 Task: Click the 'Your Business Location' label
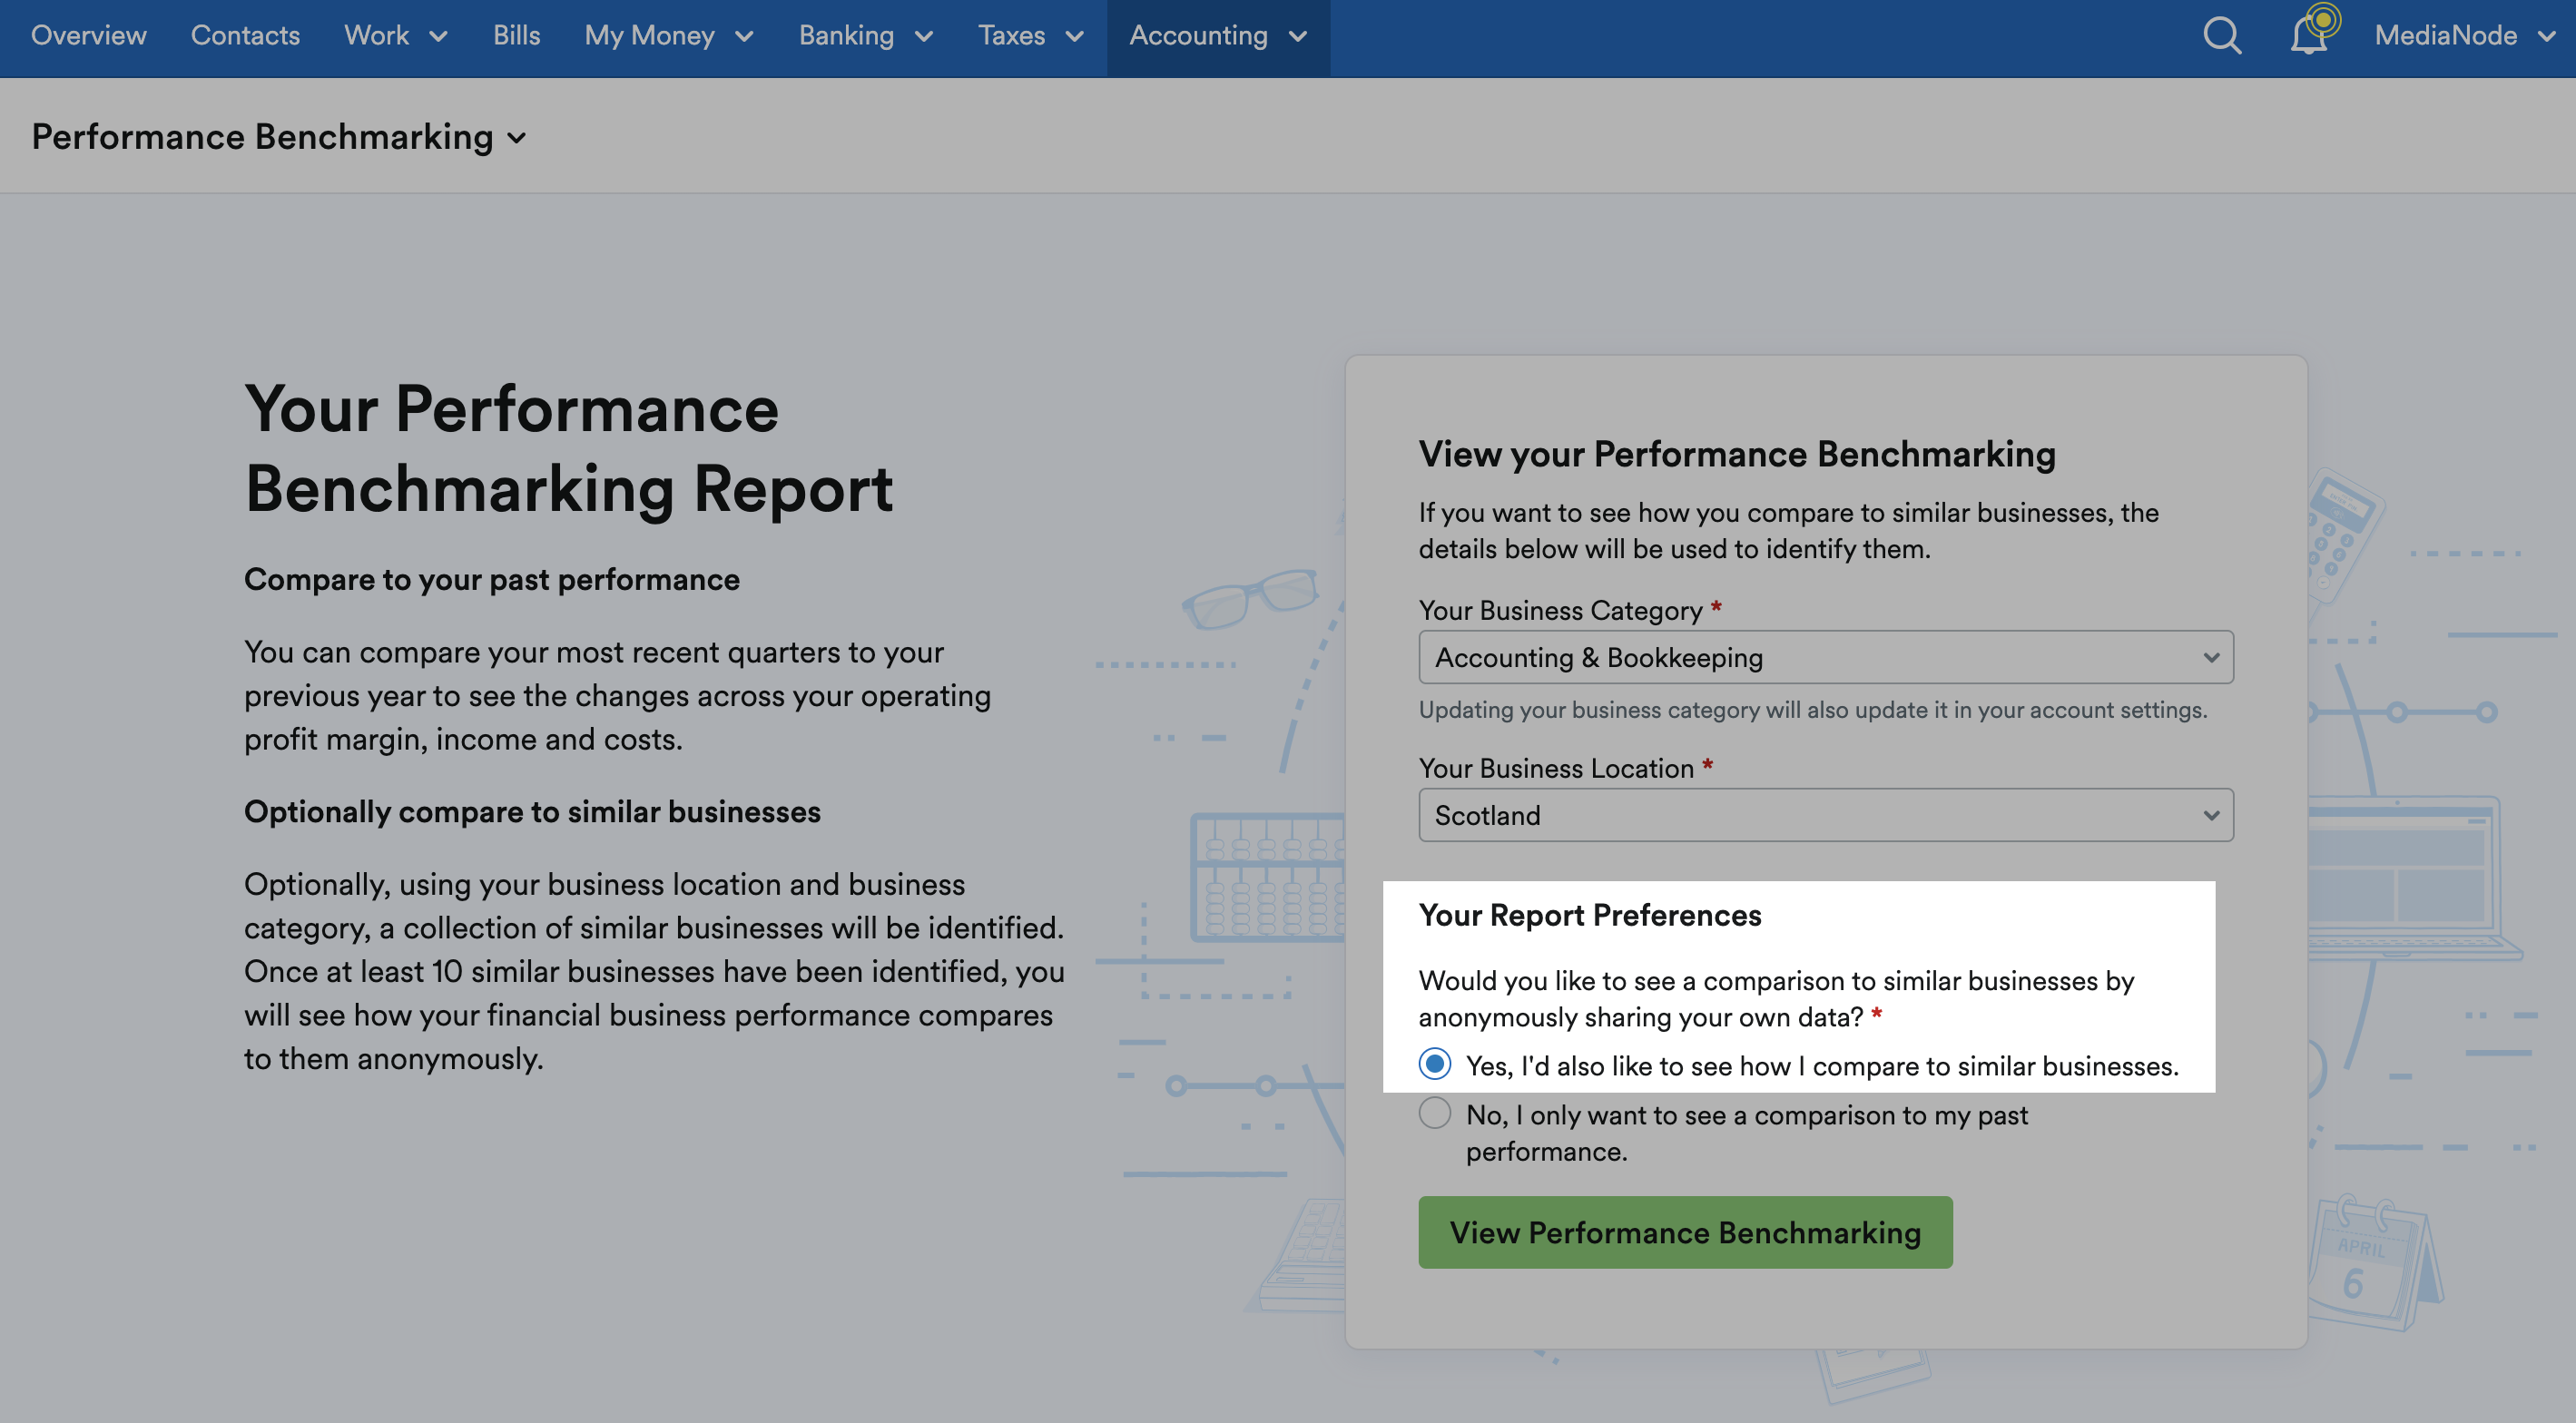pos(1556,768)
